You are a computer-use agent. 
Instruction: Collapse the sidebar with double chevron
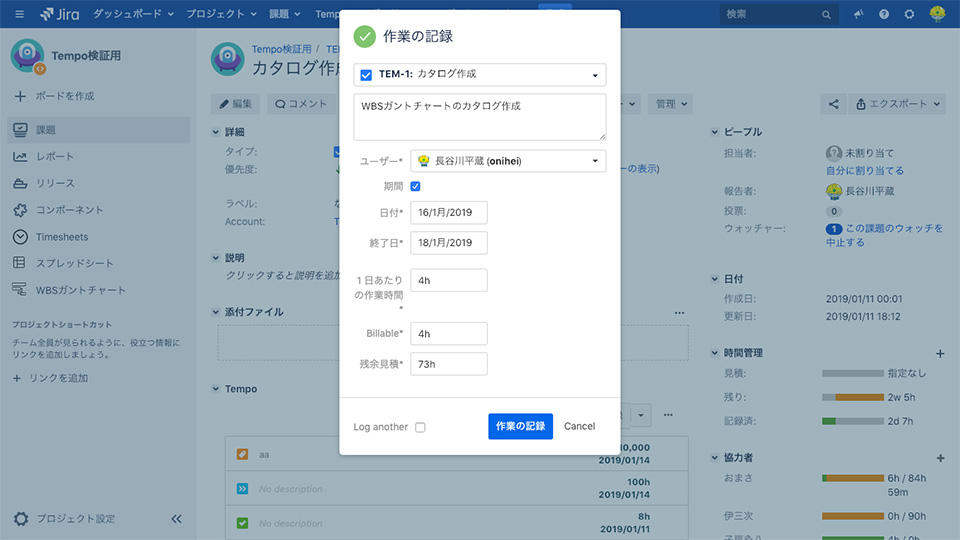(x=176, y=519)
